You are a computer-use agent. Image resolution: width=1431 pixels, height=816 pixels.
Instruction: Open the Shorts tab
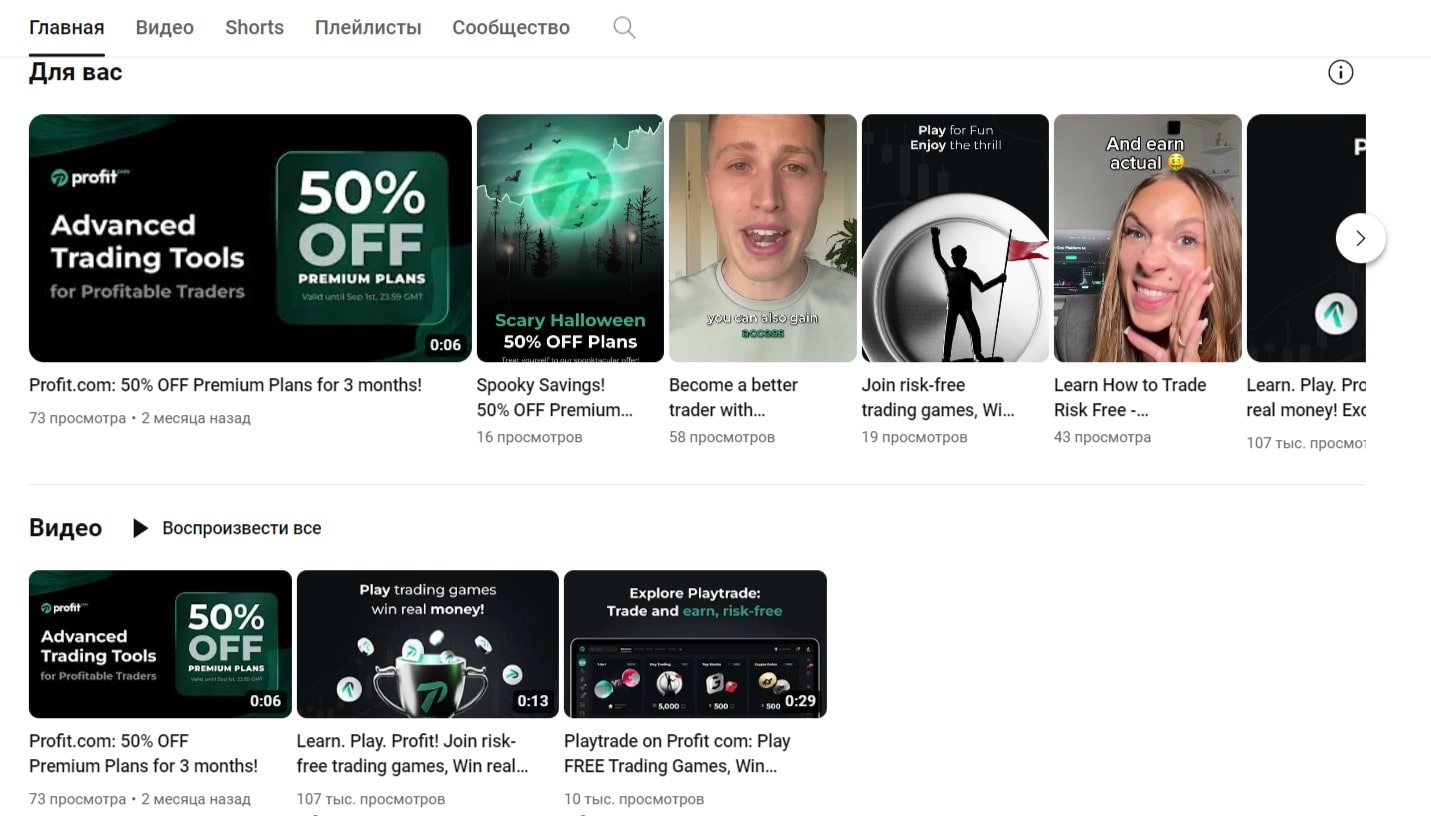point(254,28)
